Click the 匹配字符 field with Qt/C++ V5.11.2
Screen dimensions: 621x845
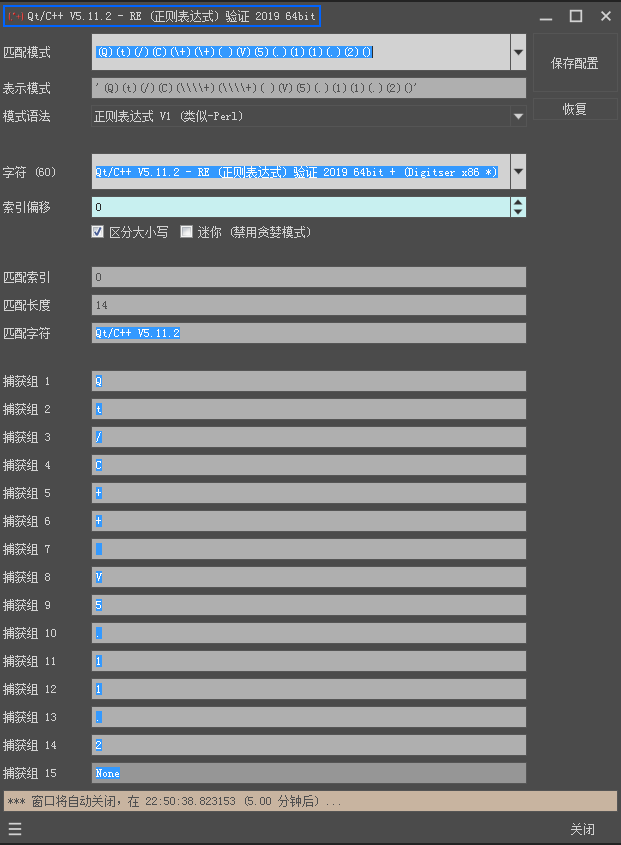[309, 333]
